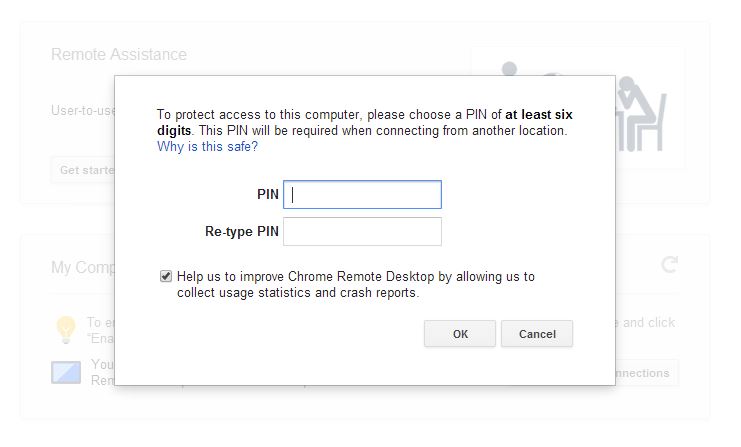
Task: Open the 'Why is this safe?' link
Action: pyautogui.click(x=207, y=146)
